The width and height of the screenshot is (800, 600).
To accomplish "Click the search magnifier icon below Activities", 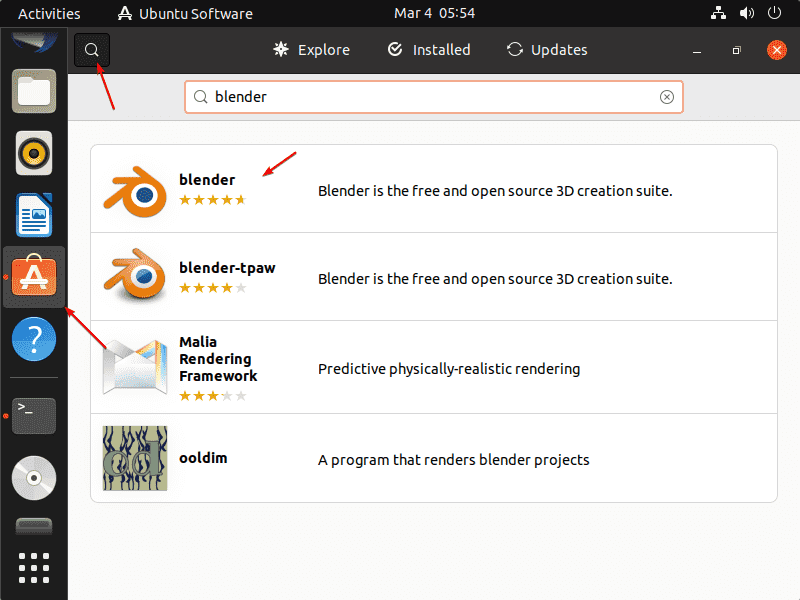I will (91, 49).
